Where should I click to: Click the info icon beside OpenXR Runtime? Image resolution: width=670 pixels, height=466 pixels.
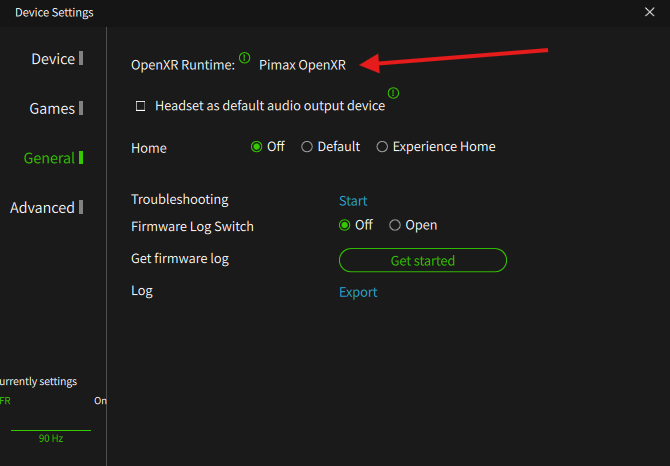coord(245,58)
